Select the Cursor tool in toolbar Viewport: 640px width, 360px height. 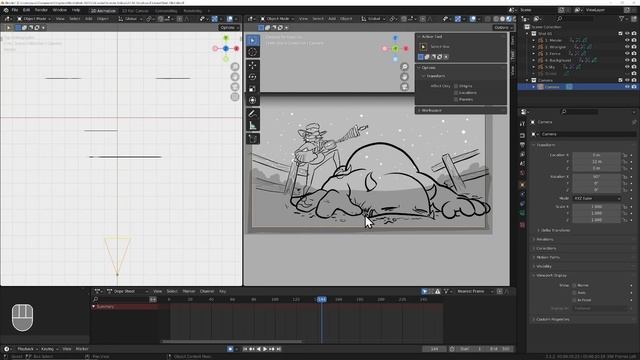pos(253,52)
